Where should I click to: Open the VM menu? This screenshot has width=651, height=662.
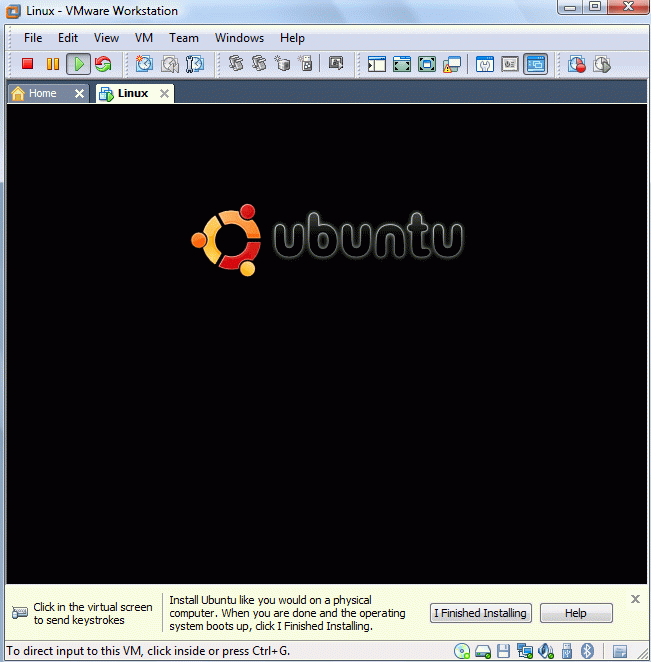144,38
